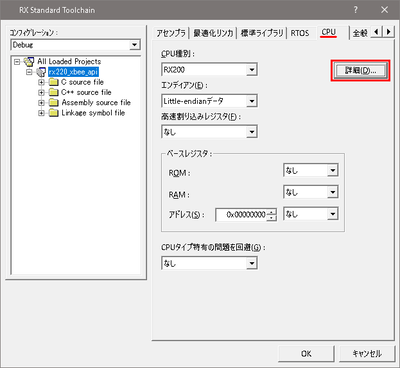Open the アドレス base register dropdown

[x=332, y=214]
